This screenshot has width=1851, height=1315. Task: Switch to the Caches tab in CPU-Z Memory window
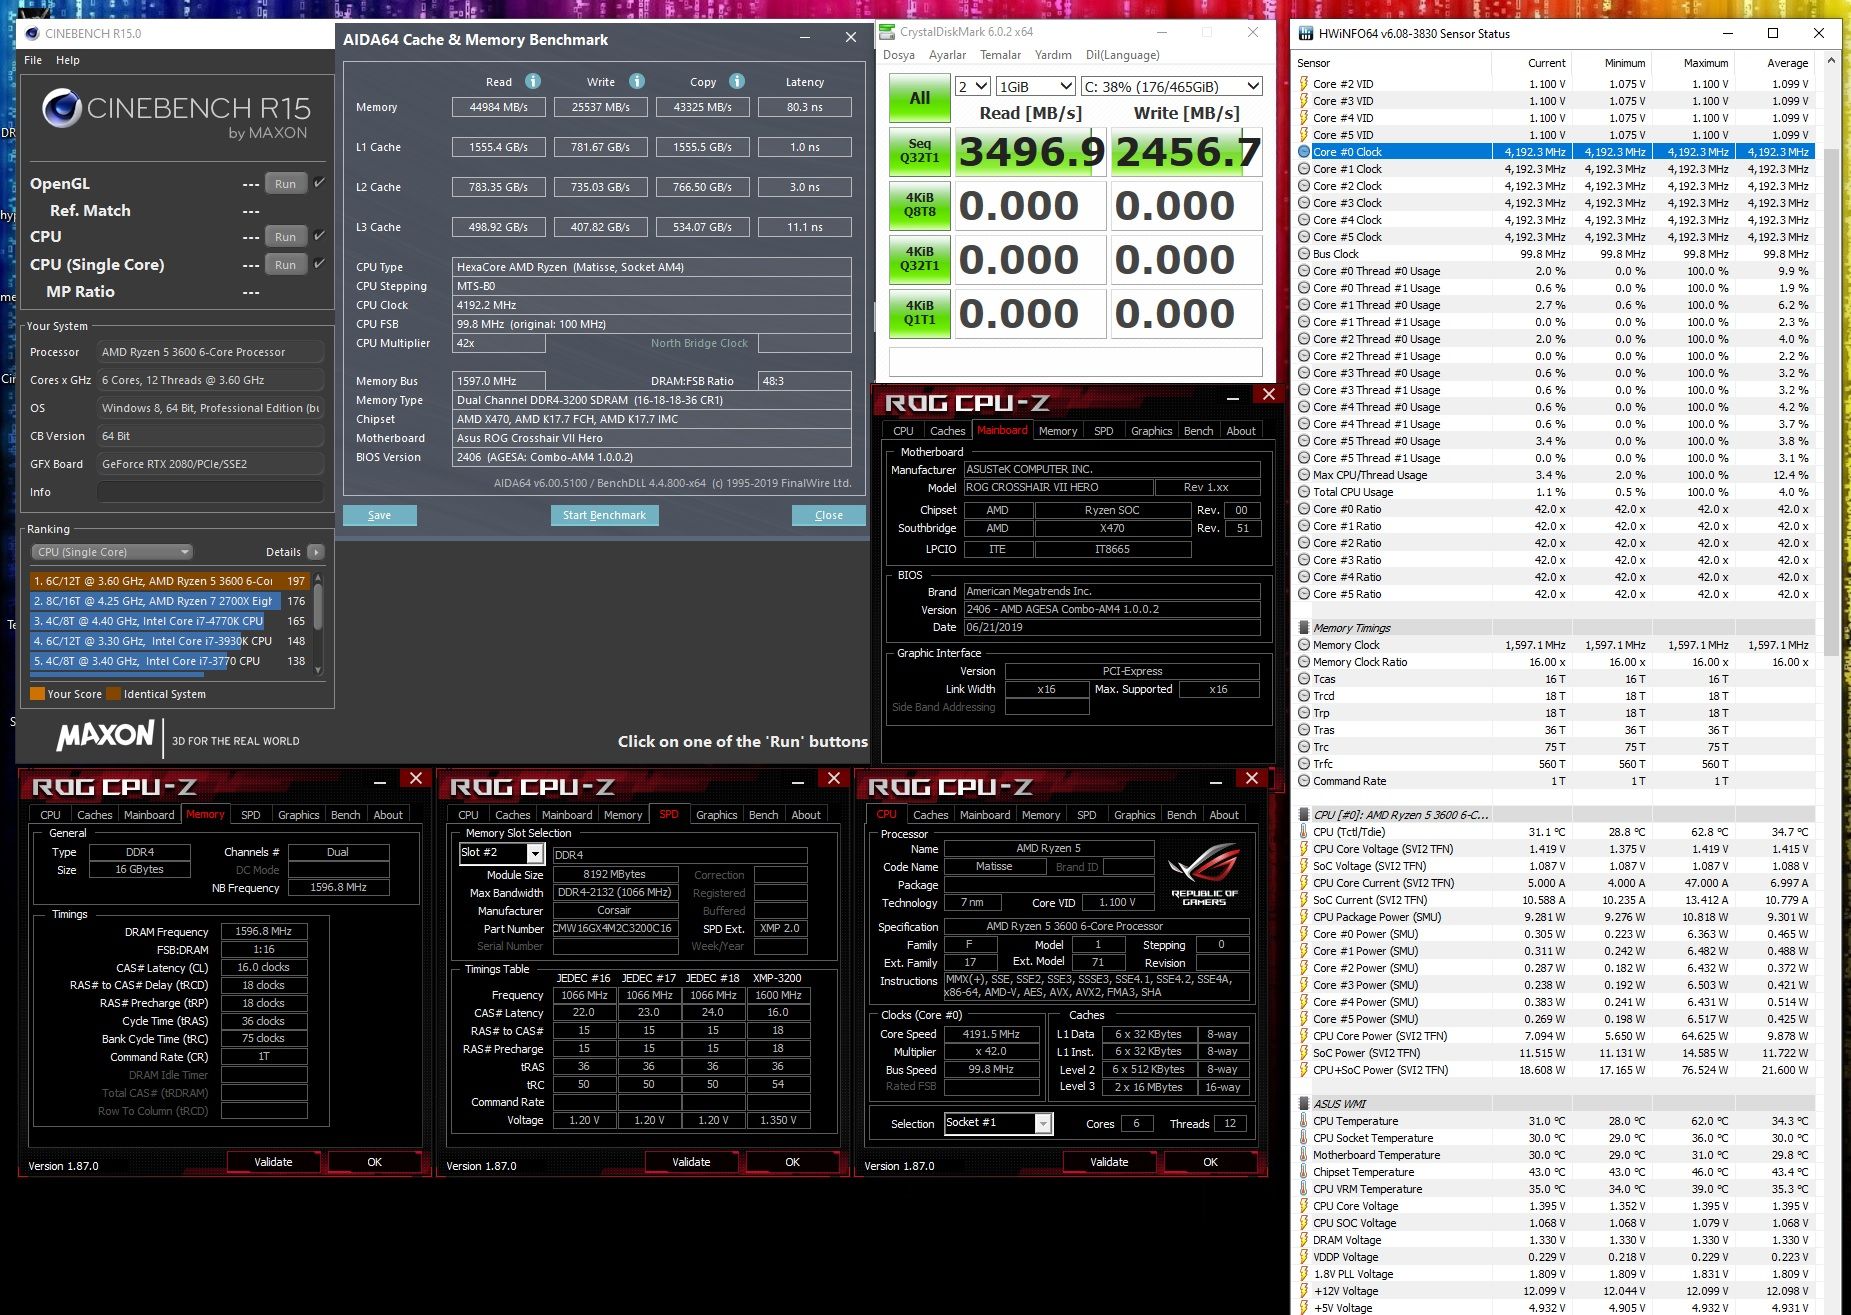(95, 815)
